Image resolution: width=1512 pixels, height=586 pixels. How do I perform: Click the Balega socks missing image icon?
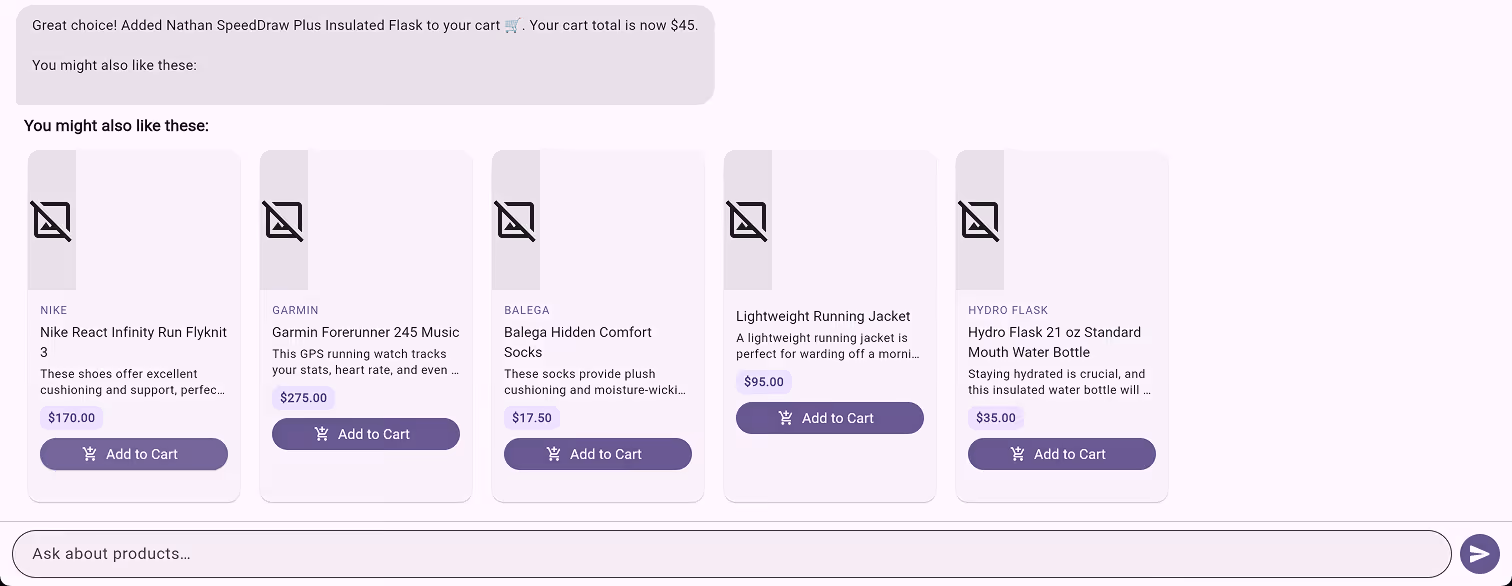pyautogui.click(x=516, y=221)
